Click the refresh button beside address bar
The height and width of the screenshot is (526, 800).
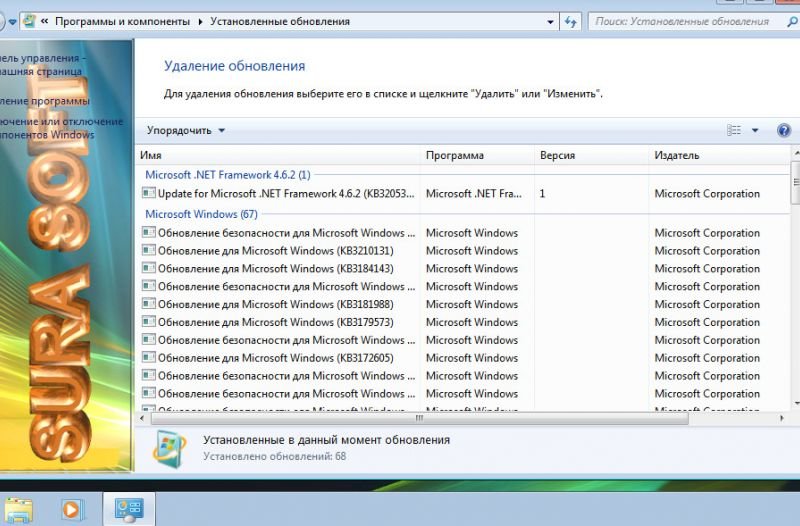570,22
